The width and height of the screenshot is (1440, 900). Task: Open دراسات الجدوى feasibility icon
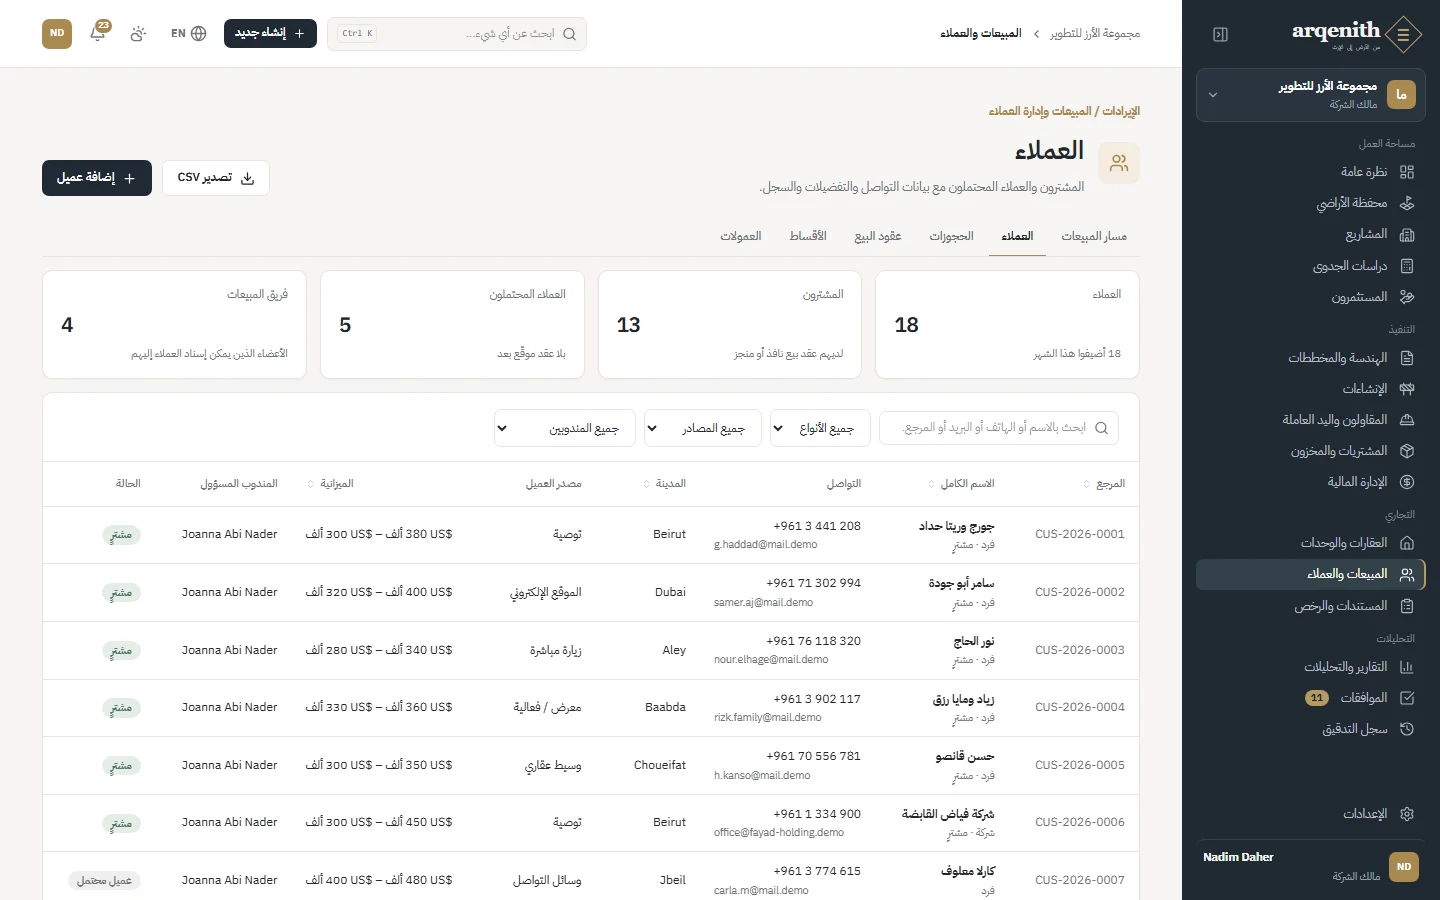tap(1407, 266)
